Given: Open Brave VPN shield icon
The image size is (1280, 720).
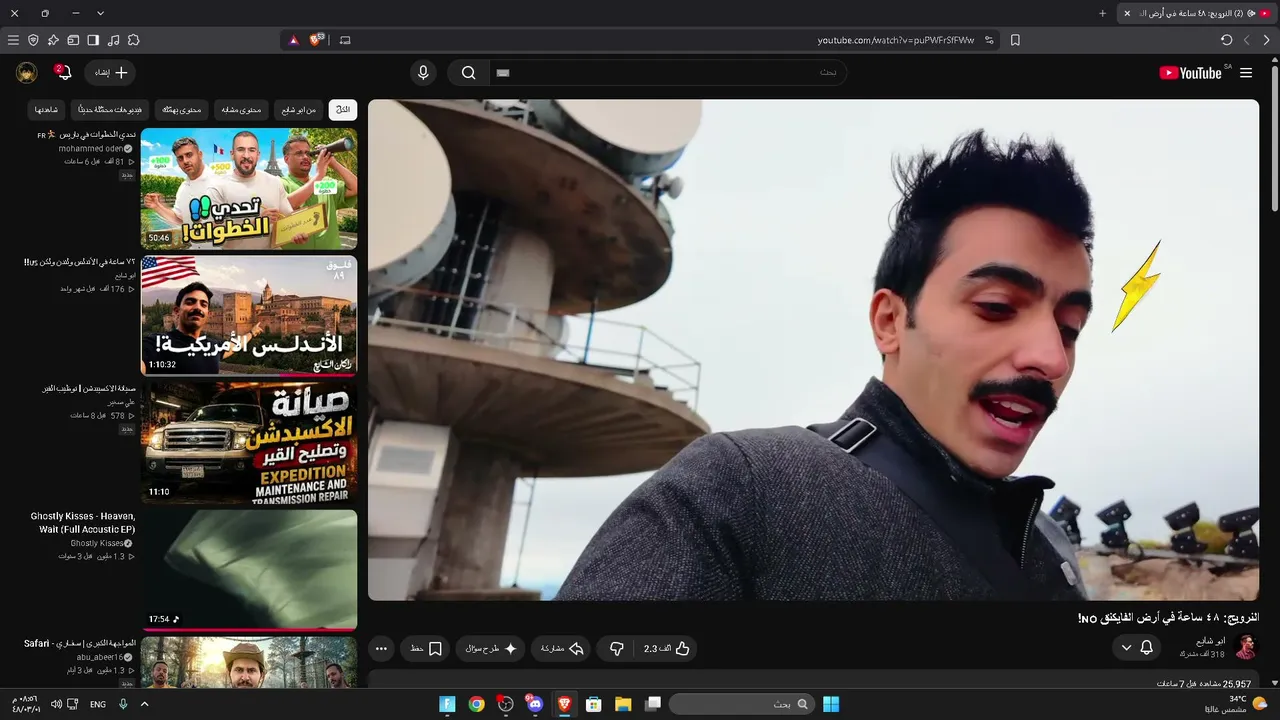Looking at the screenshot, I should pos(33,40).
